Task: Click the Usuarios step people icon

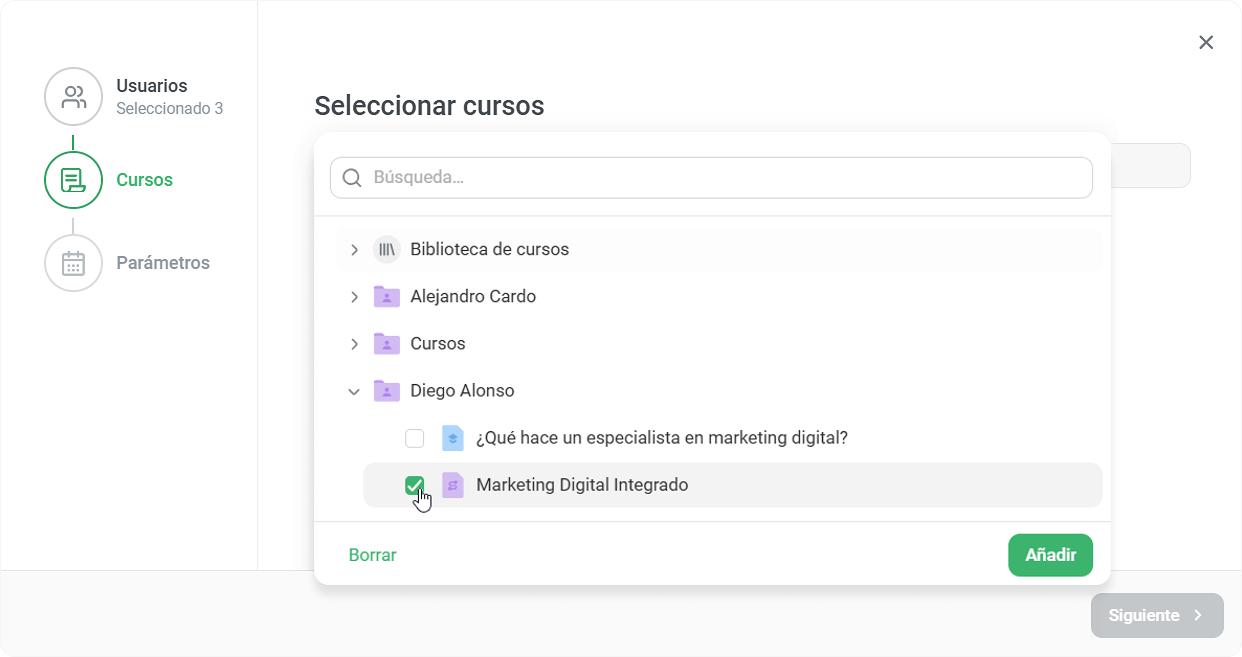Action: pyautogui.click(x=73, y=97)
